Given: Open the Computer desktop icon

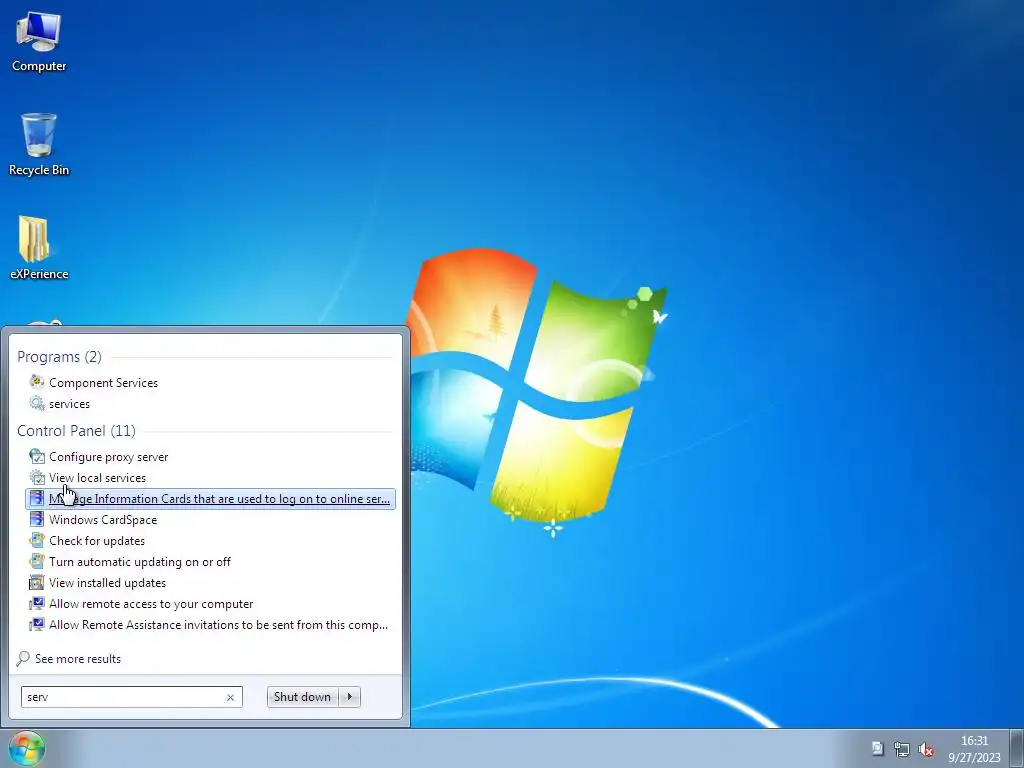Looking at the screenshot, I should click(39, 42).
